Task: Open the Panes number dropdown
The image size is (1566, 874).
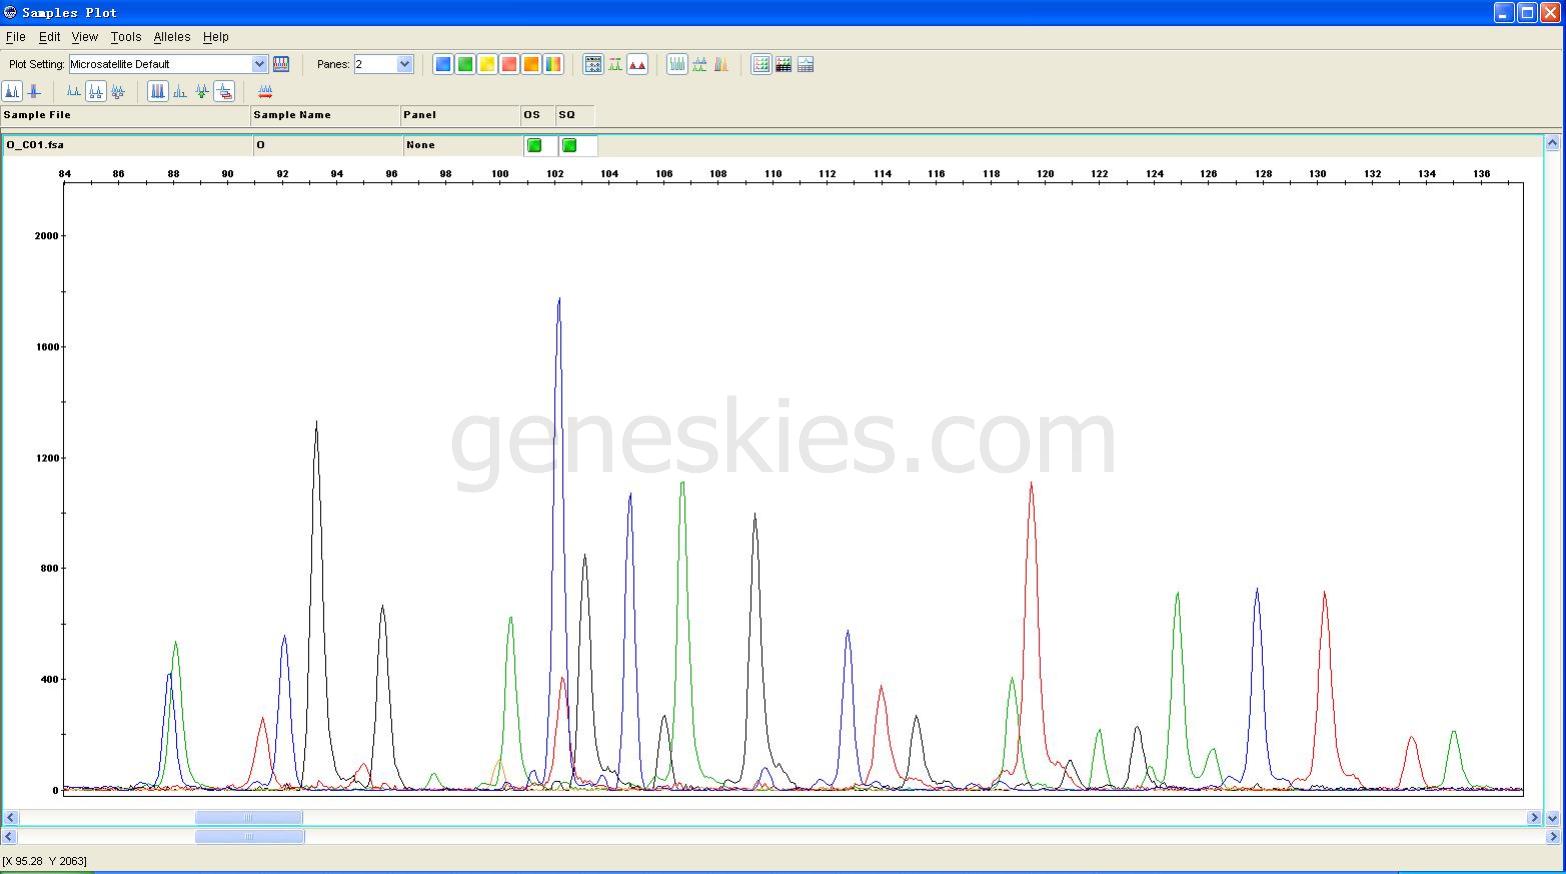Action: (x=404, y=64)
